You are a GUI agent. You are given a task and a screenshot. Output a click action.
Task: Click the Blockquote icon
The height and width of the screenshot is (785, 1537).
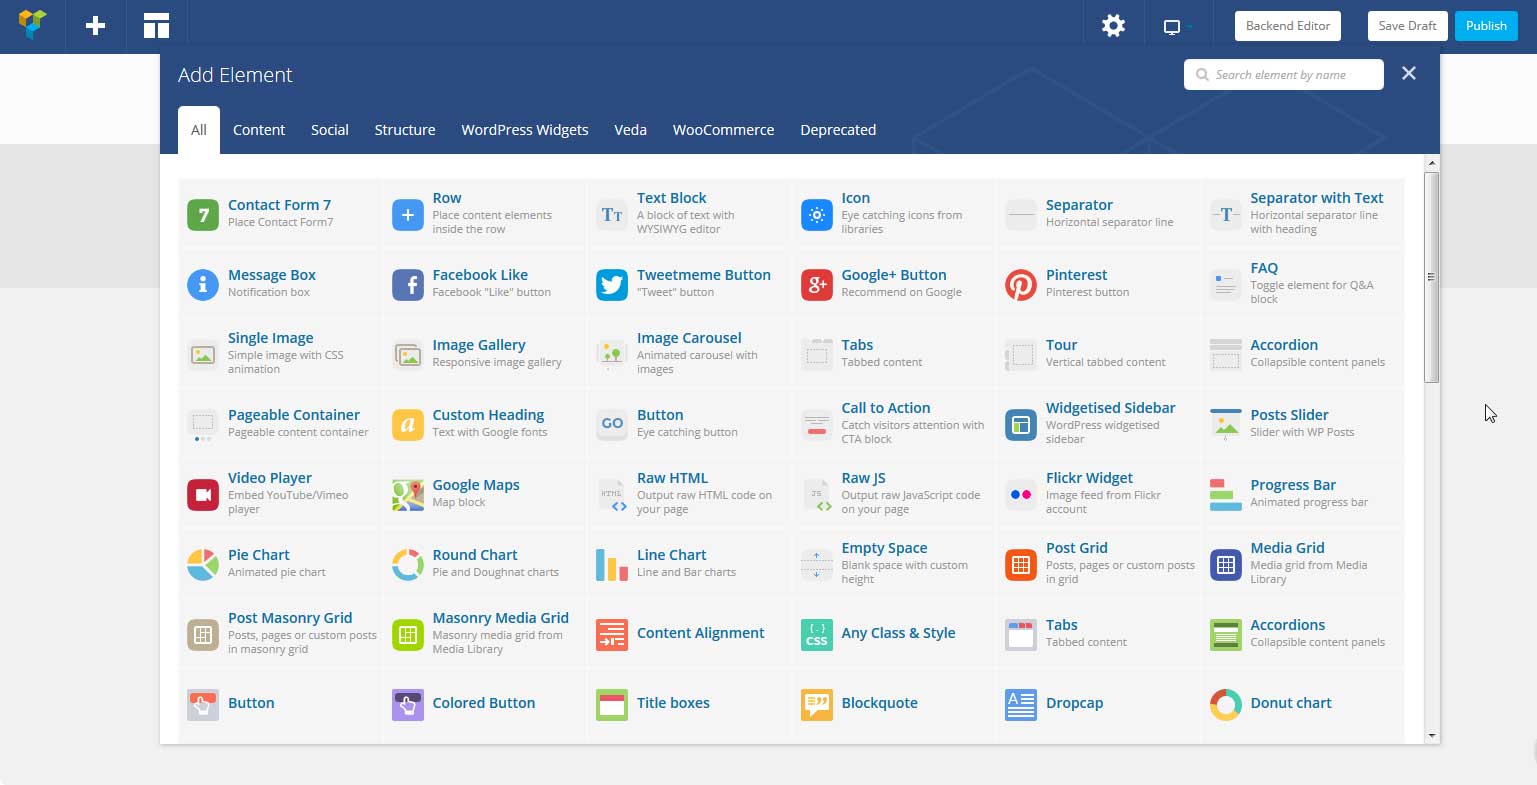817,704
